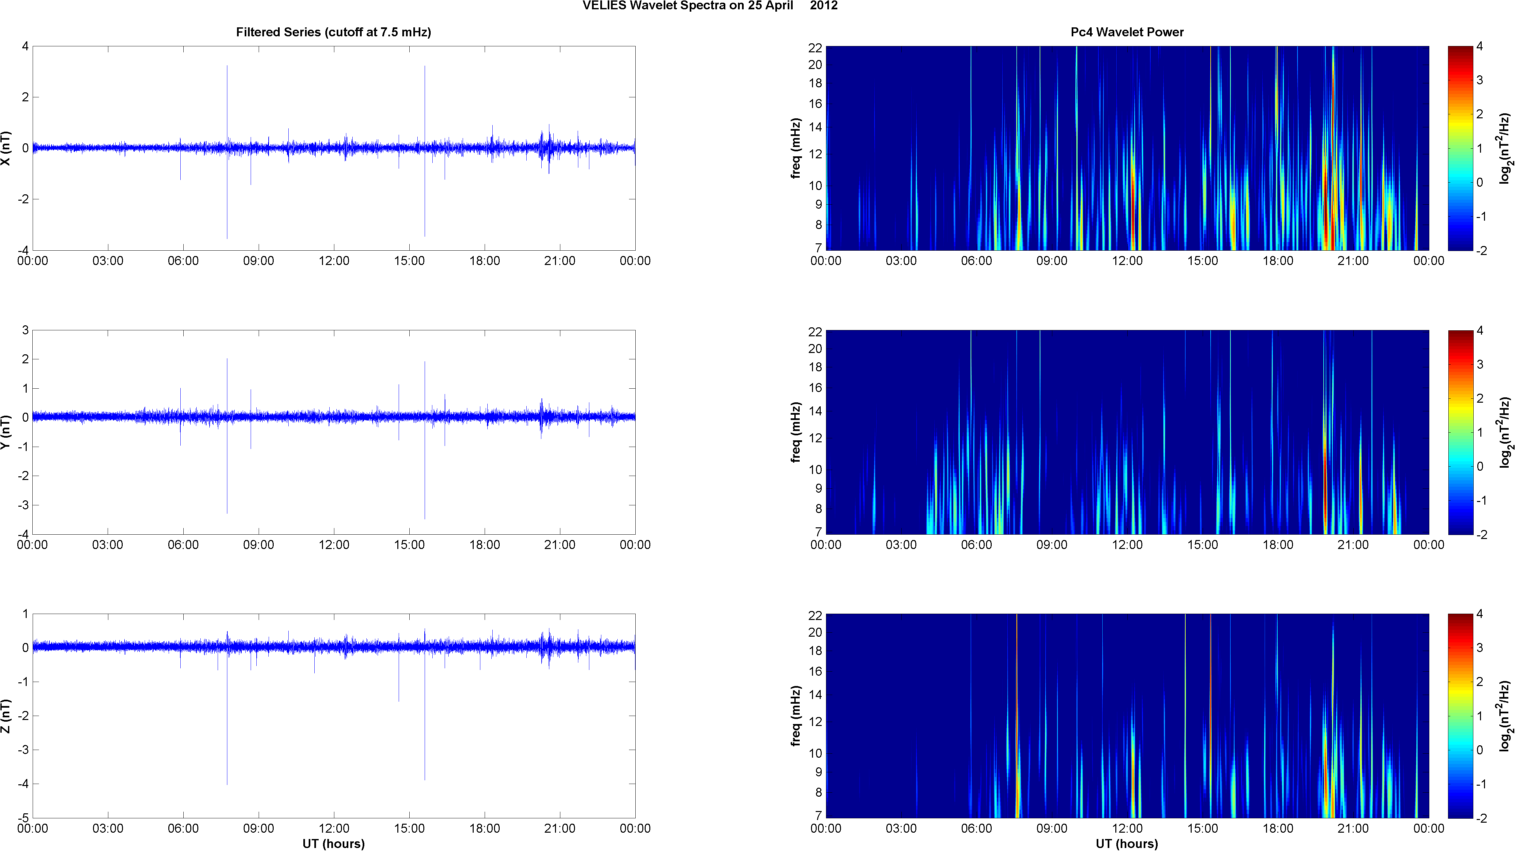The height and width of the screenshot is (851, 1515).
Task: Select the X component time series plot
Action: 333,148
